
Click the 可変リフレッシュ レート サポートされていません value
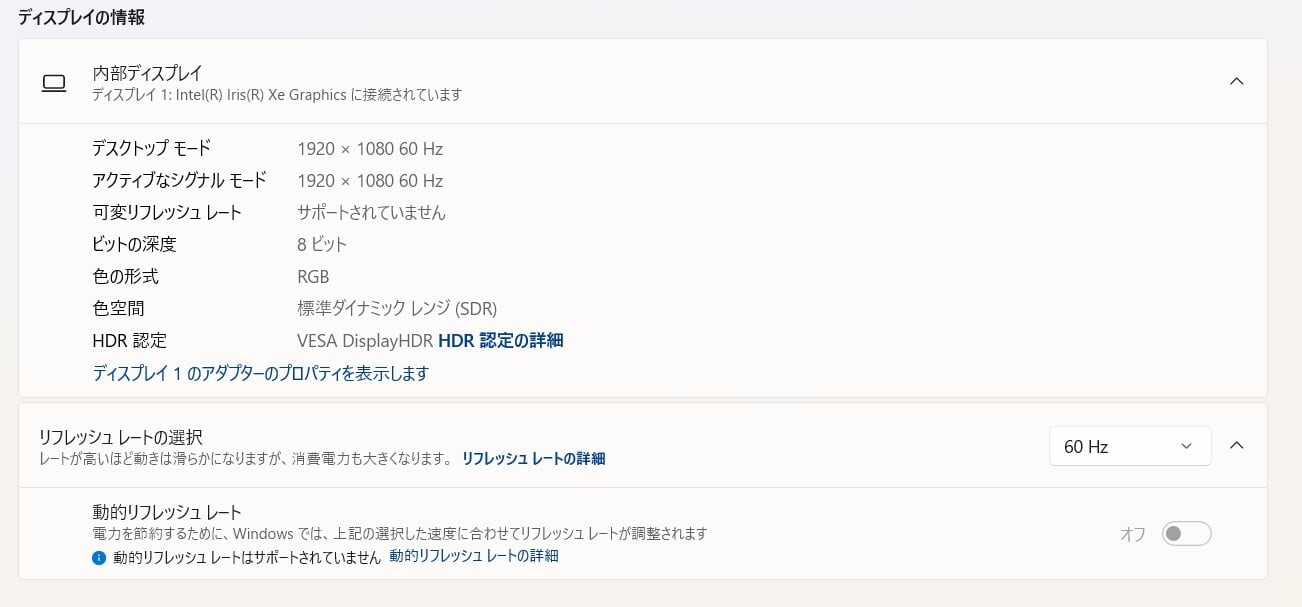[371, 213]
